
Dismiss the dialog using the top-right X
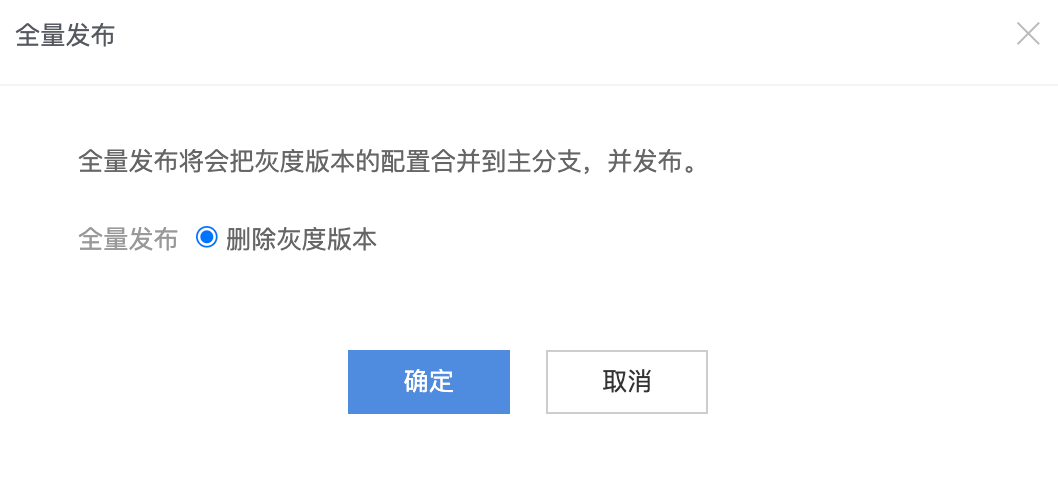pos(1028,34)
